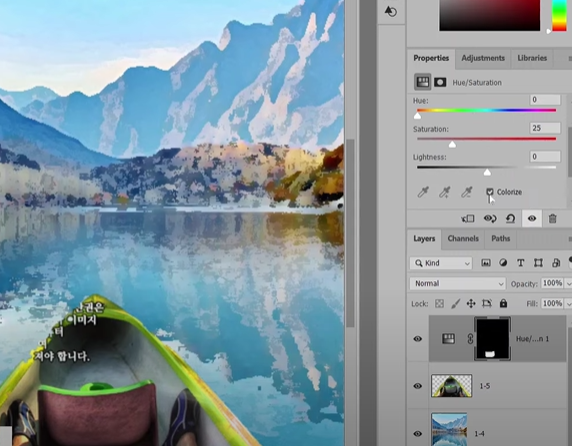Click the 1-5 layer name
The image size is (572, 446).
tap(484, 386)
